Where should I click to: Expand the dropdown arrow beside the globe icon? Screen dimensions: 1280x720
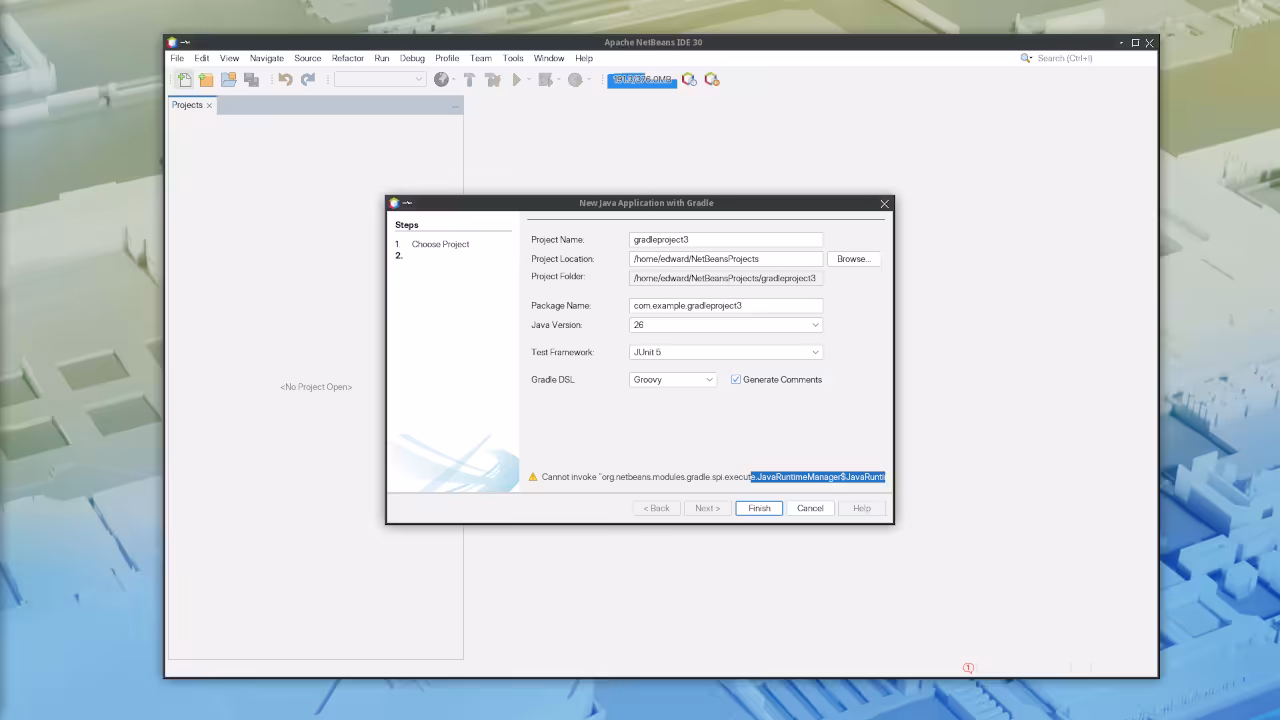click(454, 80)
